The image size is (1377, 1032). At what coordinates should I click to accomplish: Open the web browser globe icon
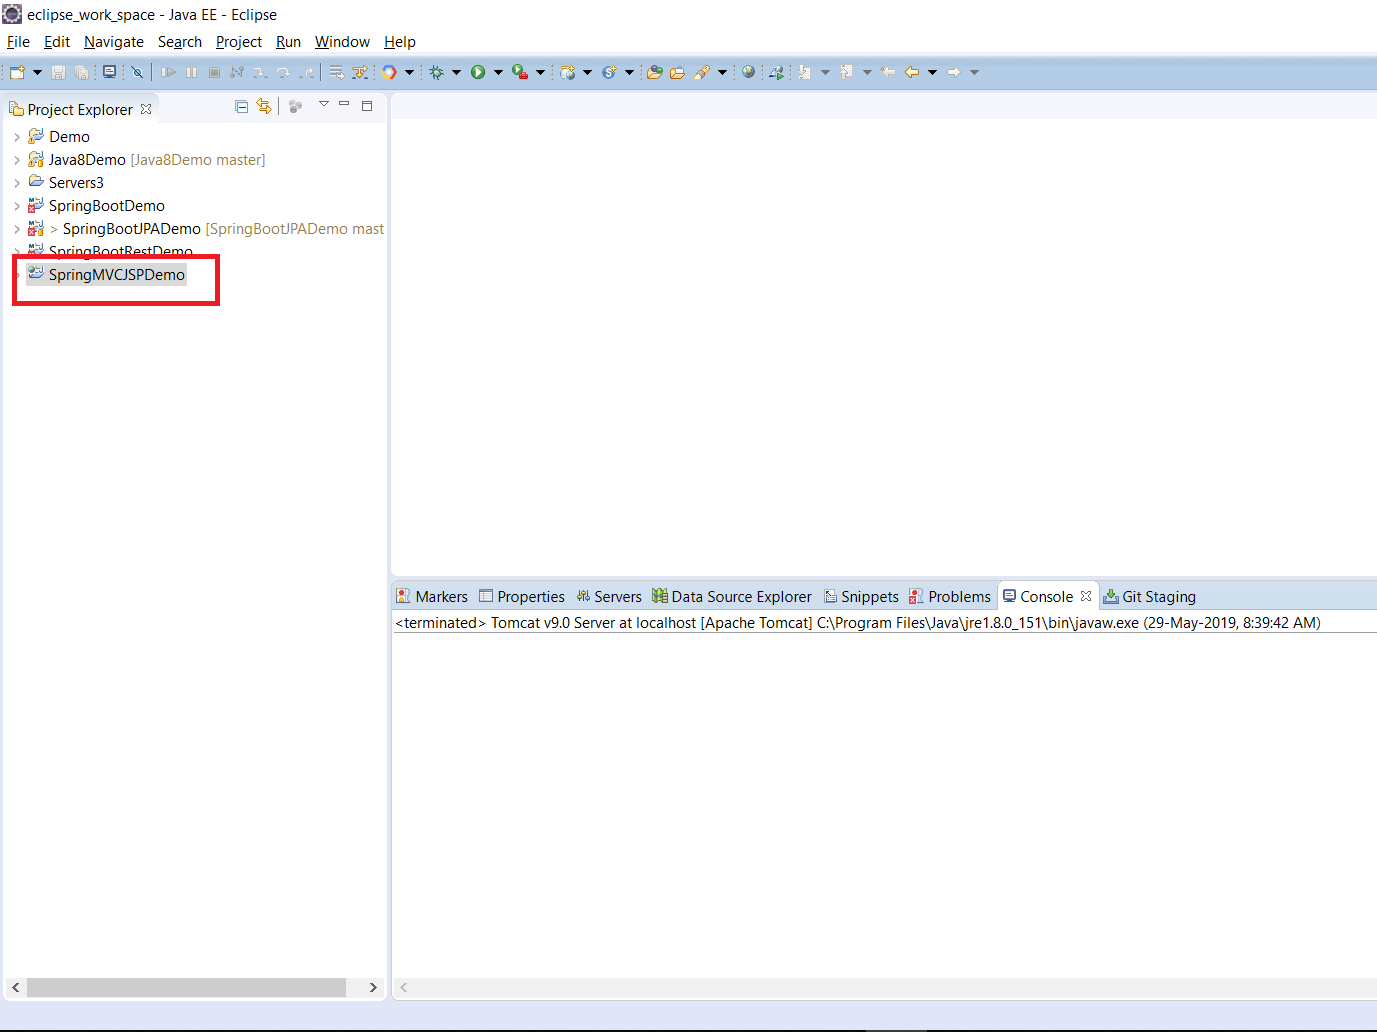click(748, 72)
